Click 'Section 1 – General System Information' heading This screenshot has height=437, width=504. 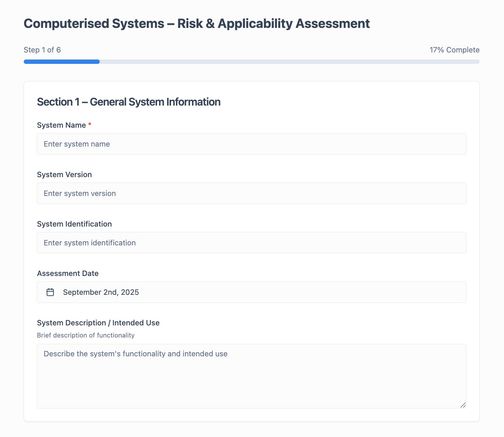[129, 102]
